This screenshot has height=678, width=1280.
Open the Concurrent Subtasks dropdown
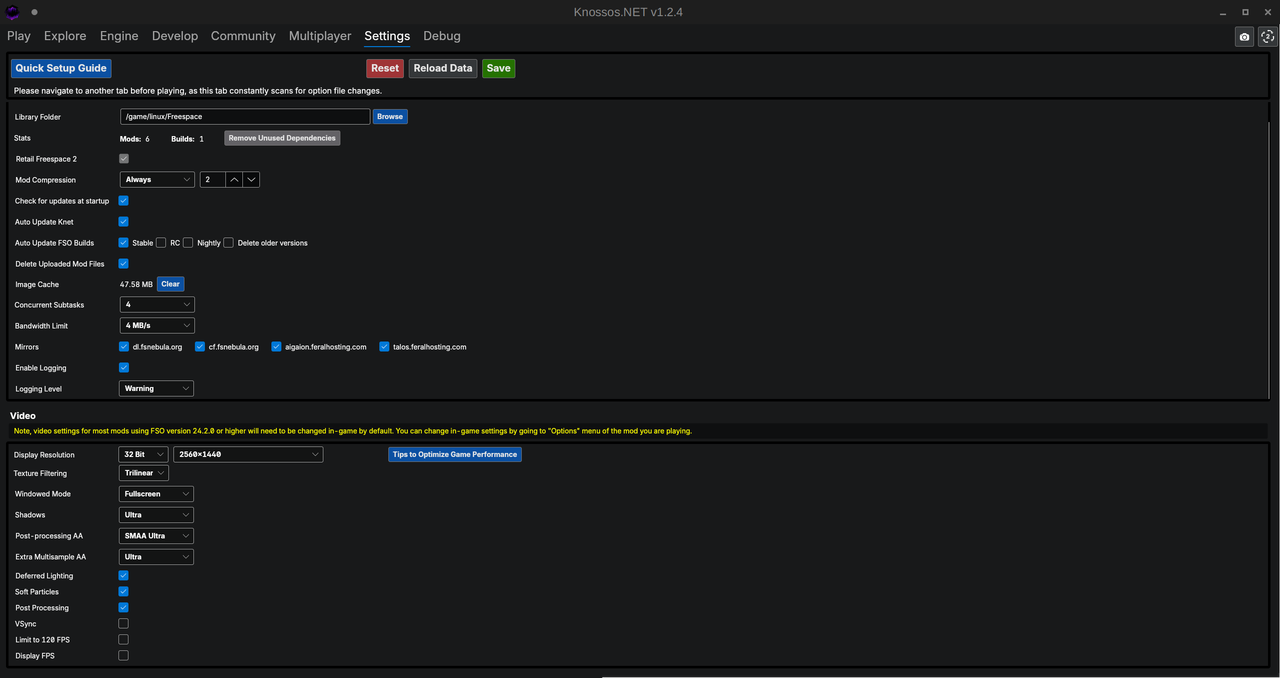pos(157,304)
